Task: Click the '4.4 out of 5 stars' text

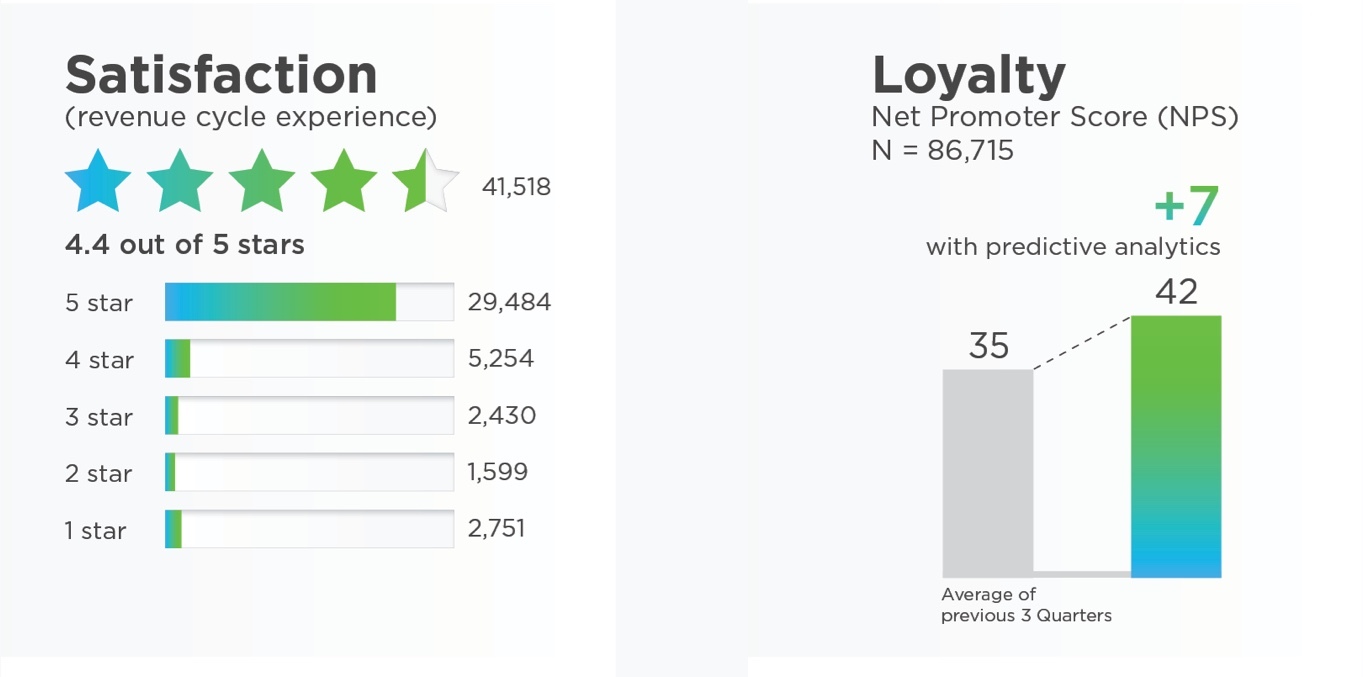Action: [x=185, y=245]
